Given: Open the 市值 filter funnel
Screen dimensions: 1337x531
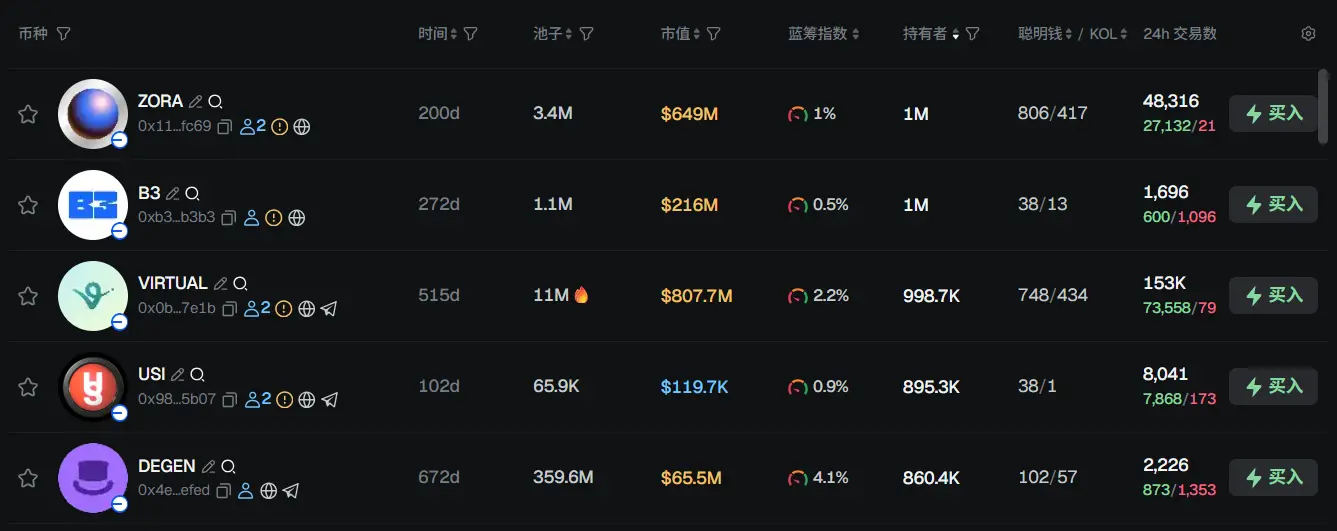Looking at the screenshot, I should point(714,34).
